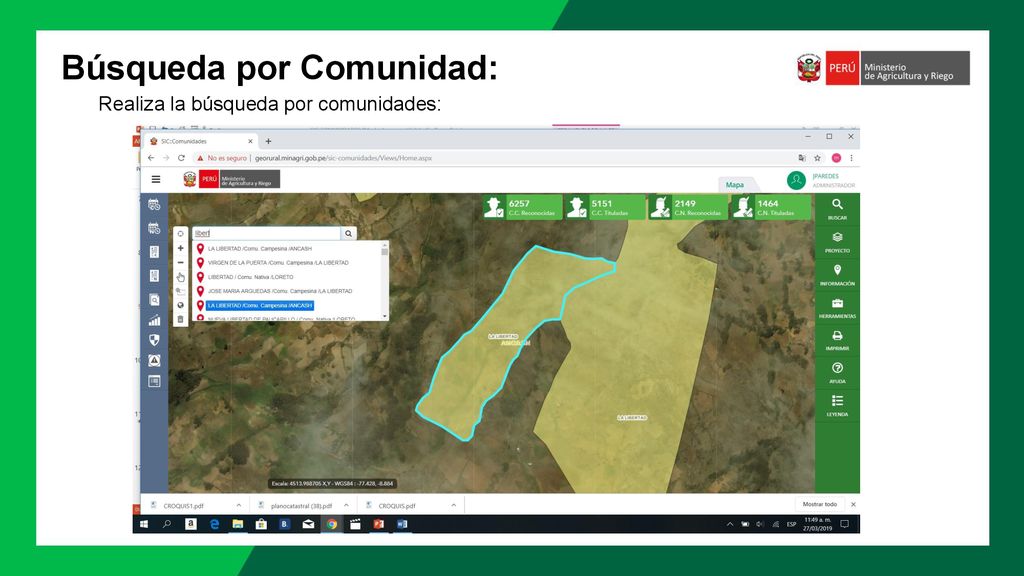Click the 2149 C.N. Reconocidas counter

pyautogui.click(x=688, y=207)
